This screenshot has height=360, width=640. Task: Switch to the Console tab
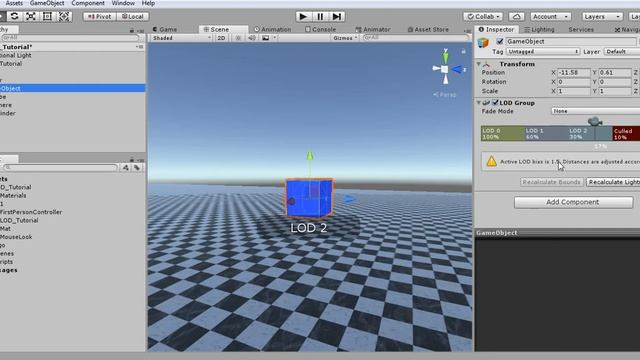pos(321,29)
